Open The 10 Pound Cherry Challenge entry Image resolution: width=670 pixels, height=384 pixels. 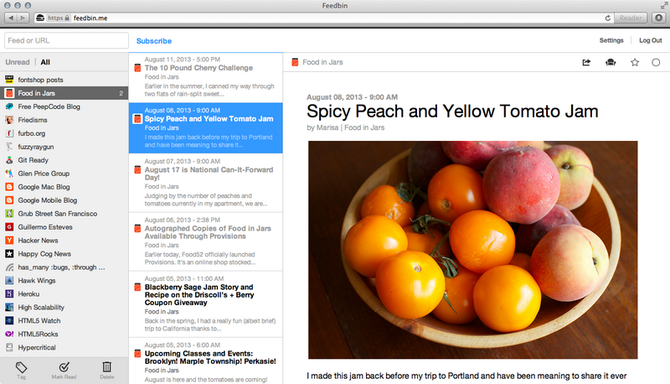coord(206,77)
